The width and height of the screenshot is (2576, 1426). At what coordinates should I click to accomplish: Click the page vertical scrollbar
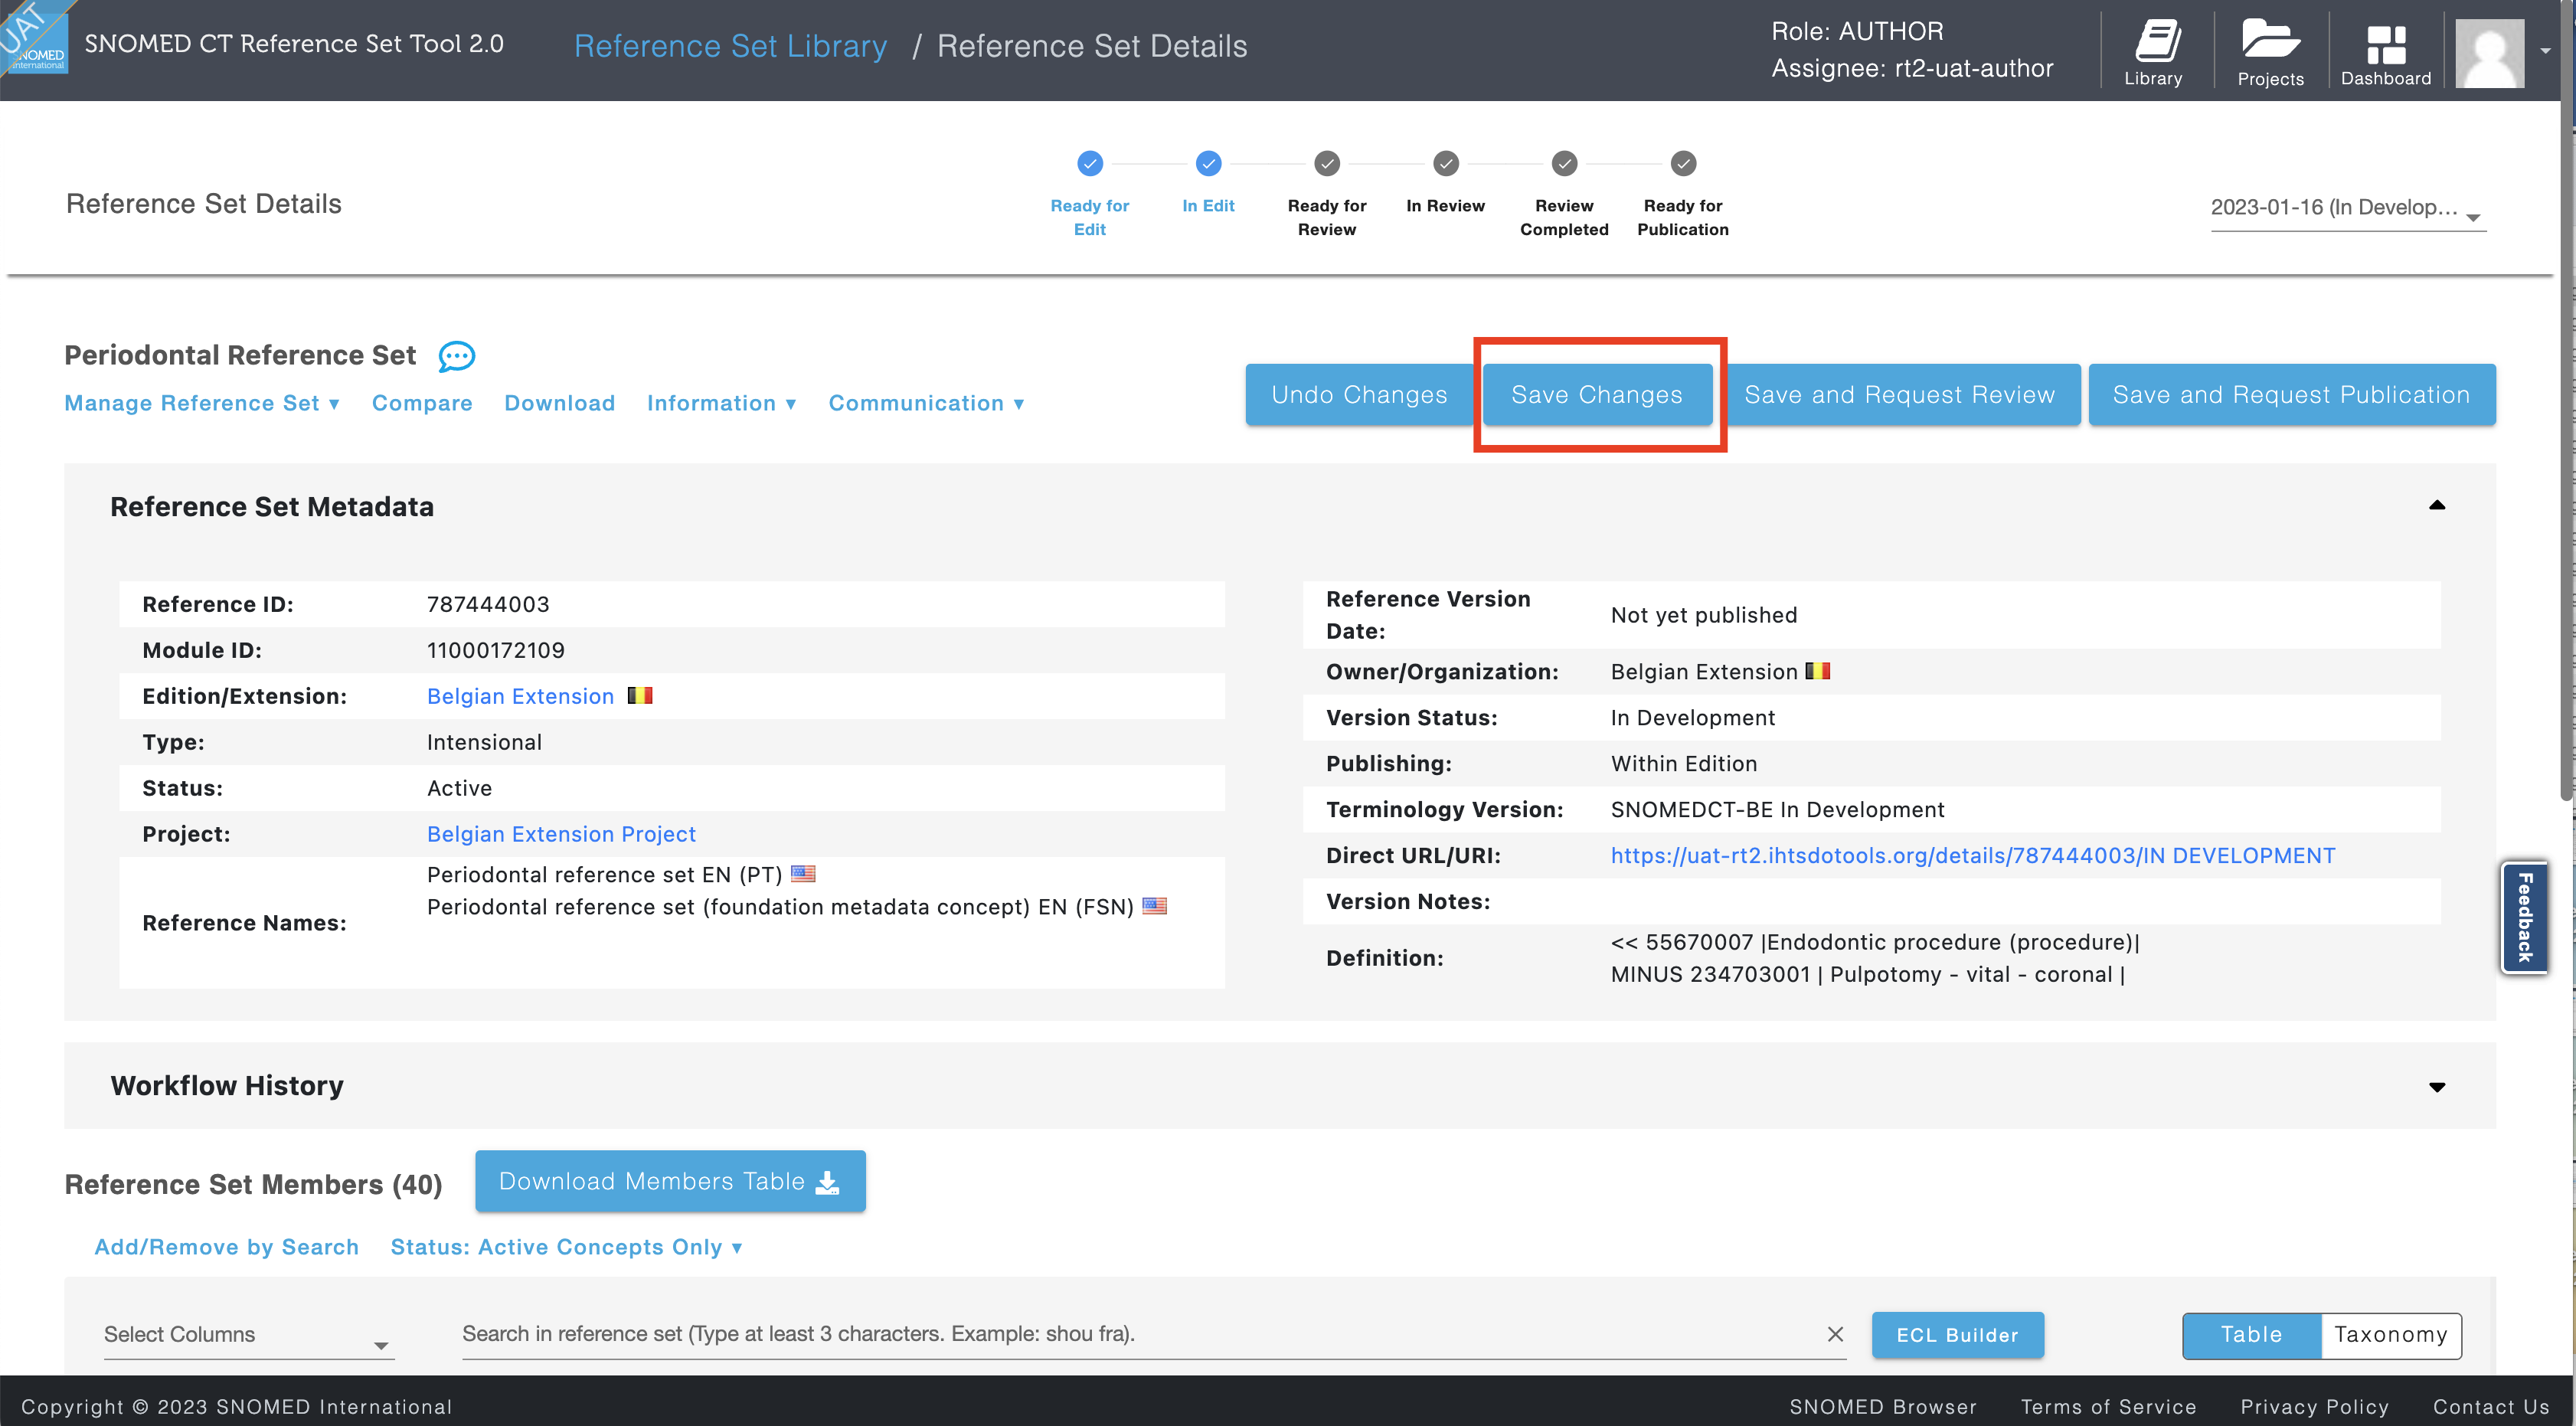coord(2567,400)
